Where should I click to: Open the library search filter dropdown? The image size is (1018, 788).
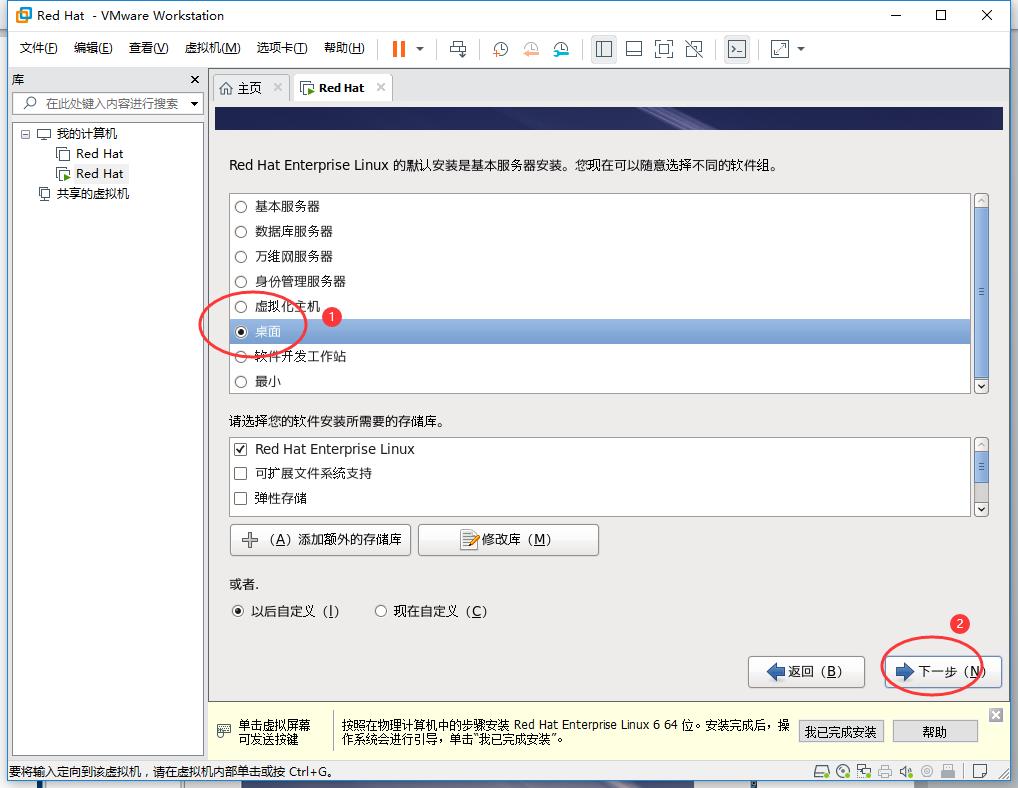click(x=194, y=103)
